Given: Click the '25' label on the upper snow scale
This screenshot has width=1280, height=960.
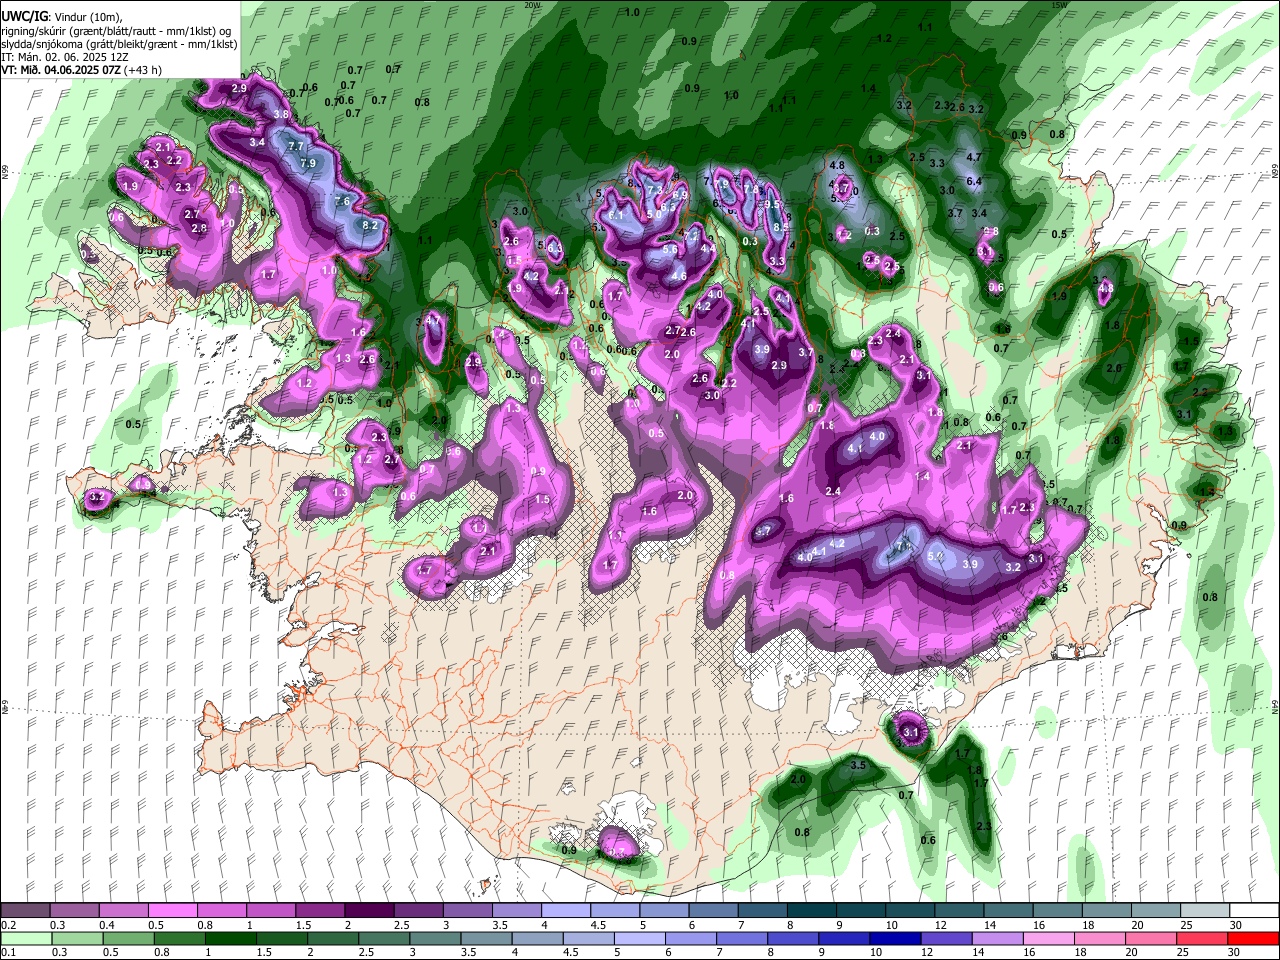Looking at the screenshot, I should 1186,925.
